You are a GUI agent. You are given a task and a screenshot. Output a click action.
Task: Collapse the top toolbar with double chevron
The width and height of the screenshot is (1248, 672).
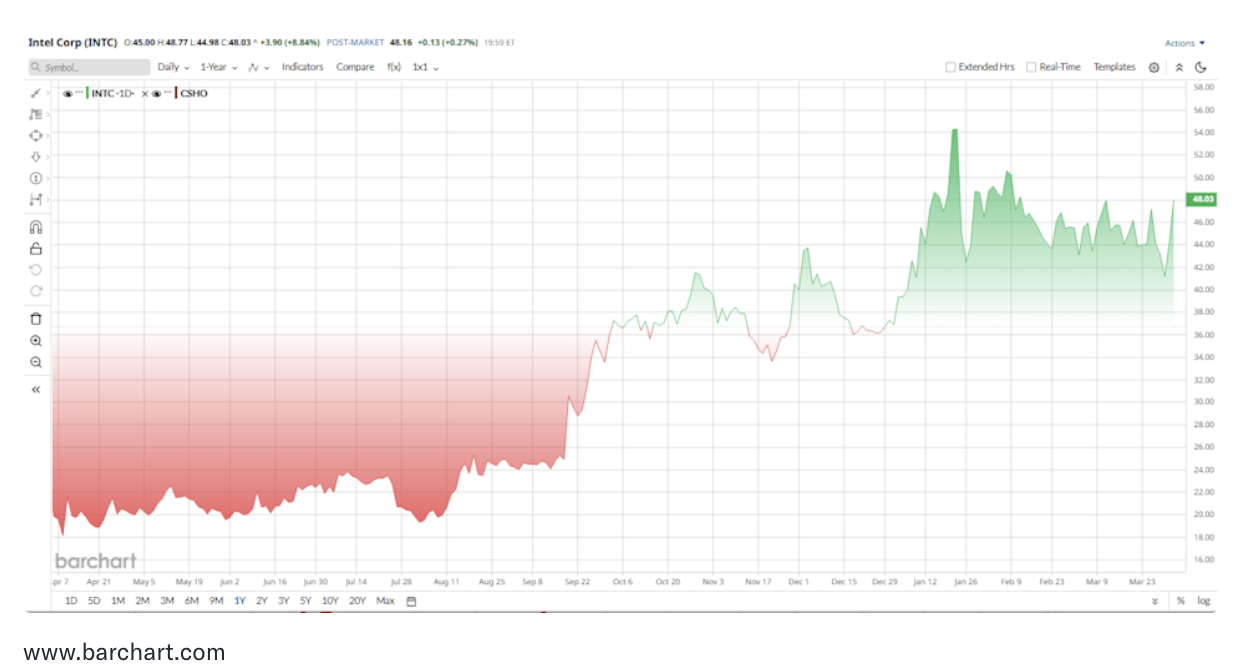click(1178, 67)
